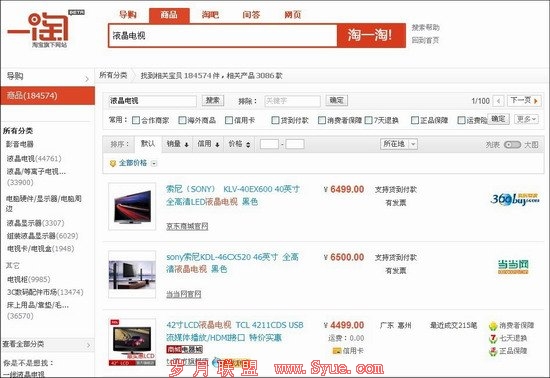
Task: Toggle list to large image view
Action: (512, 145)
